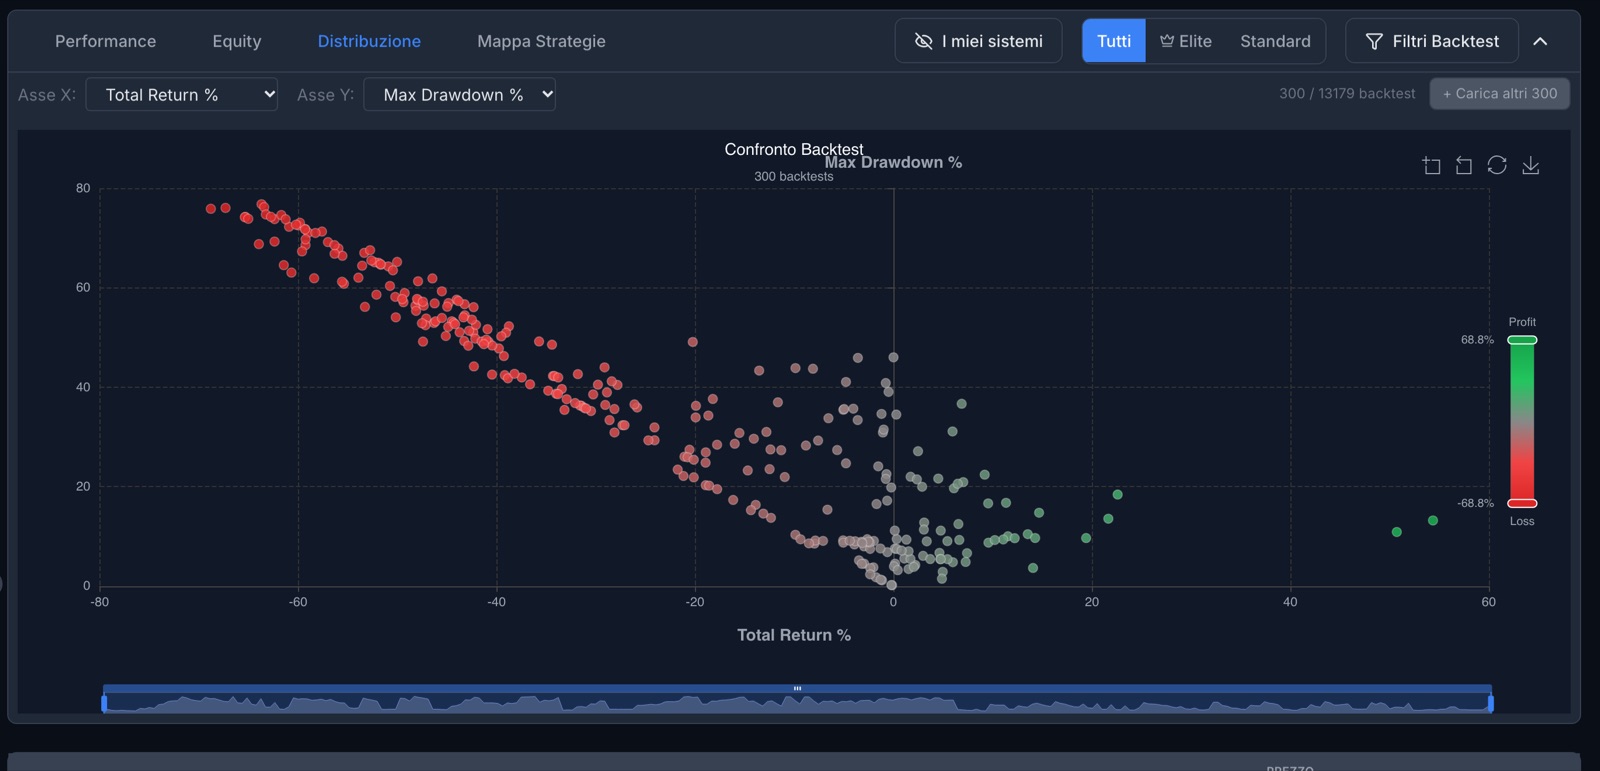1600x771 pixels.
Task: Click the "-68.8%" legend value
Action: click(1475, 503)
